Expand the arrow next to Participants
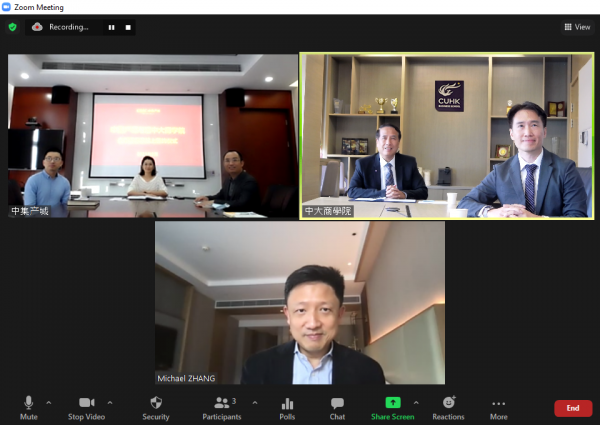The image size is (600, 425). point(254,403)
